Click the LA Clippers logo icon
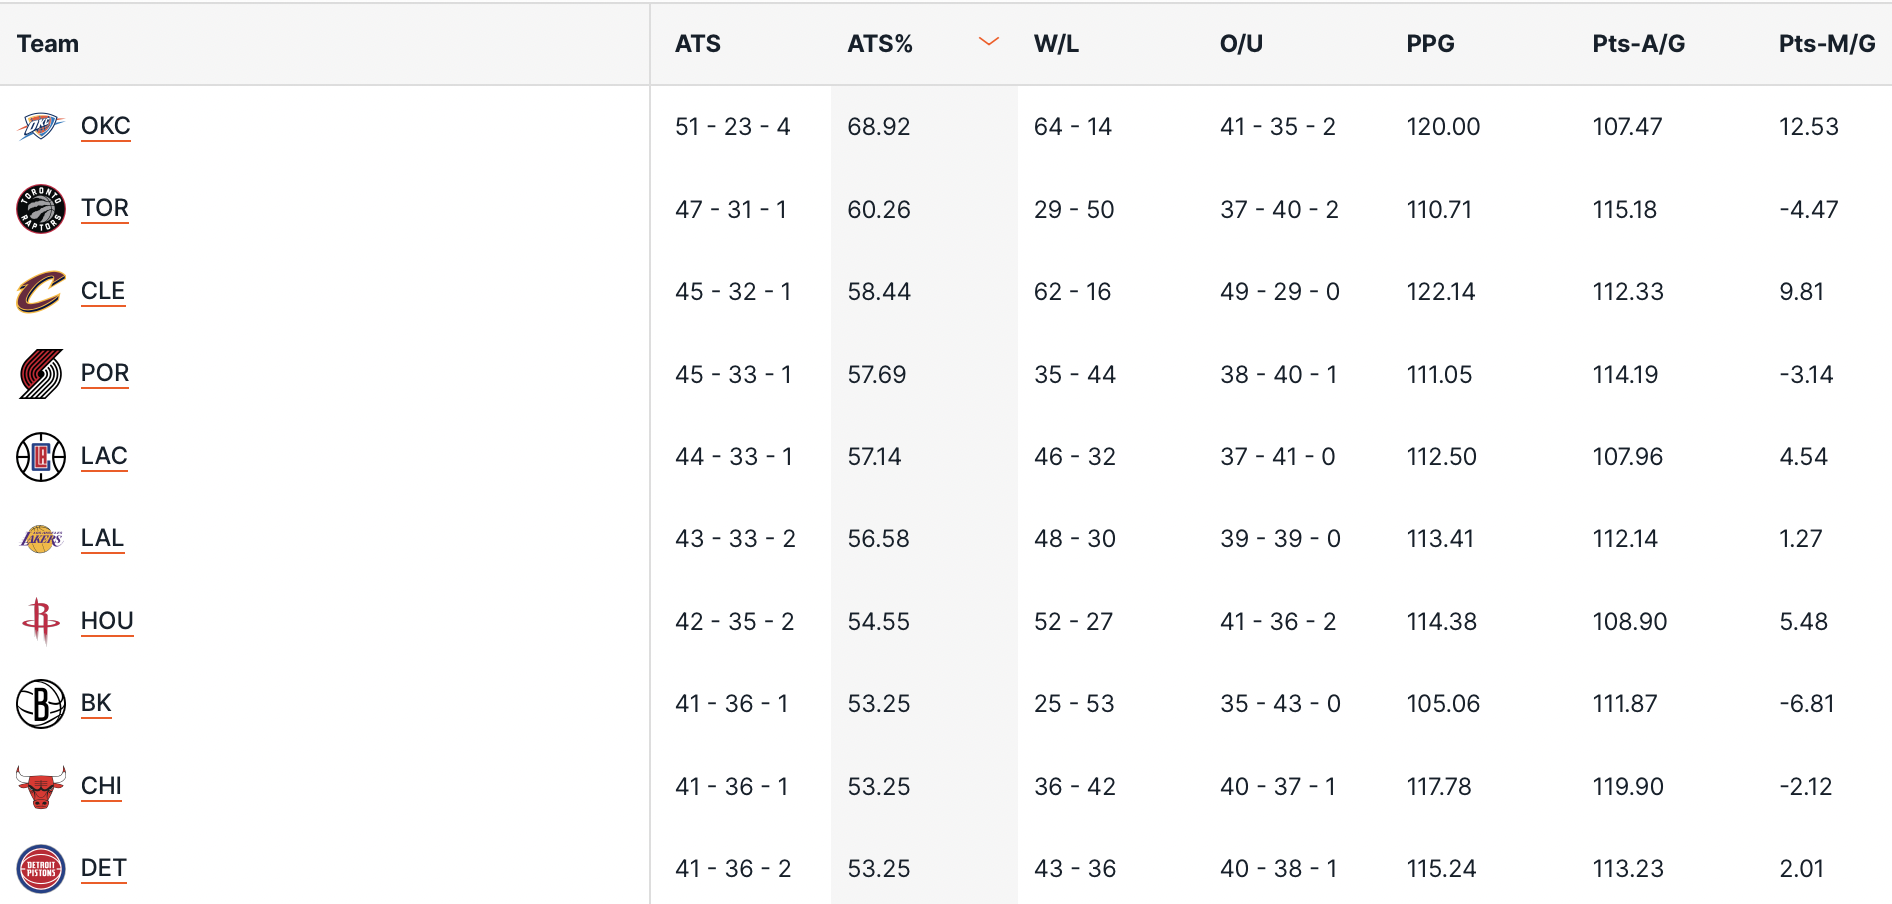 tap(40, 457)
